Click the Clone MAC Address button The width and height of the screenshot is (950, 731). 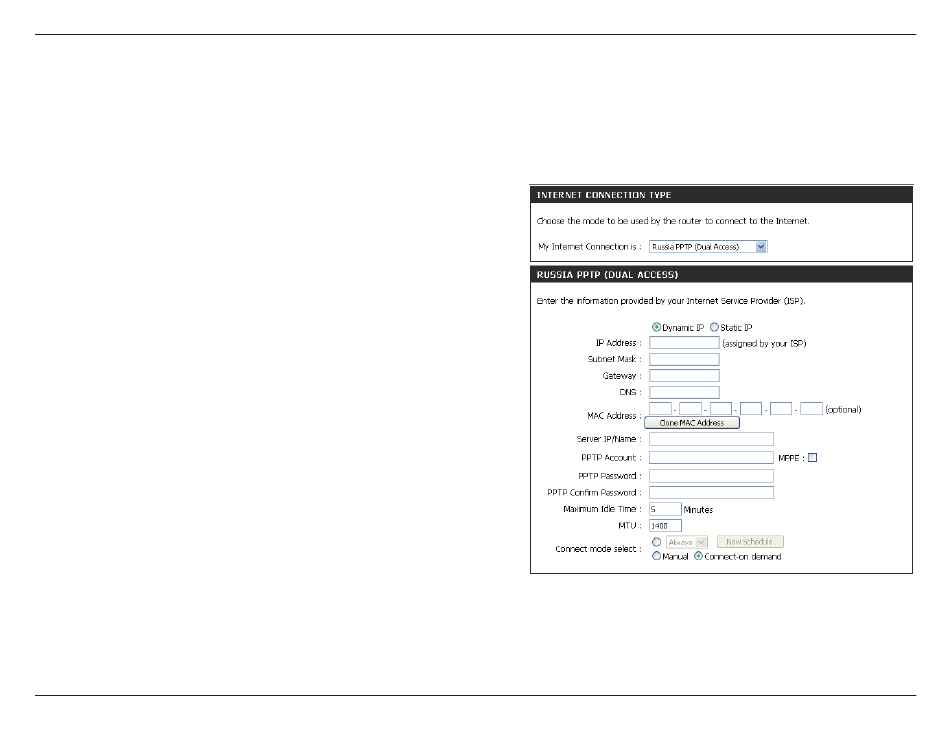[x=692, y=423]
